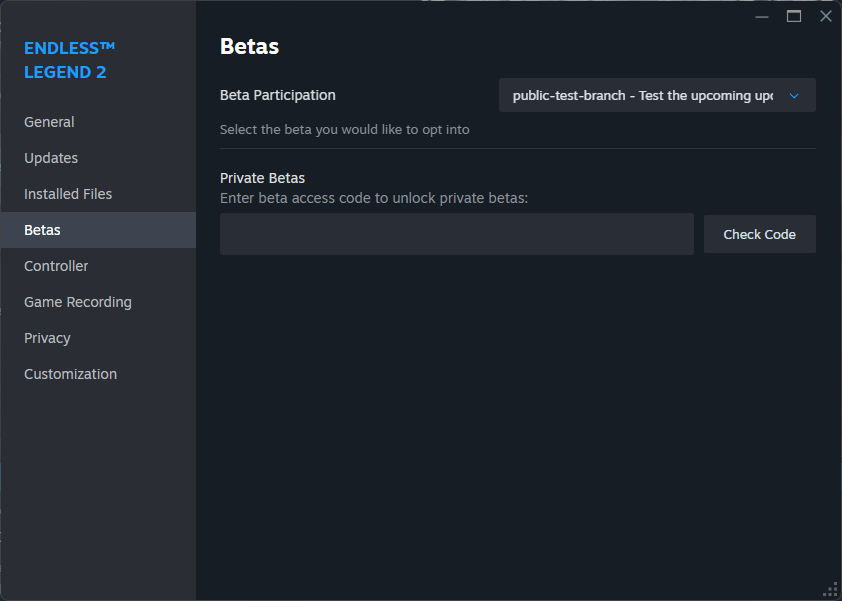Maximize the properties window

[794, 16]
